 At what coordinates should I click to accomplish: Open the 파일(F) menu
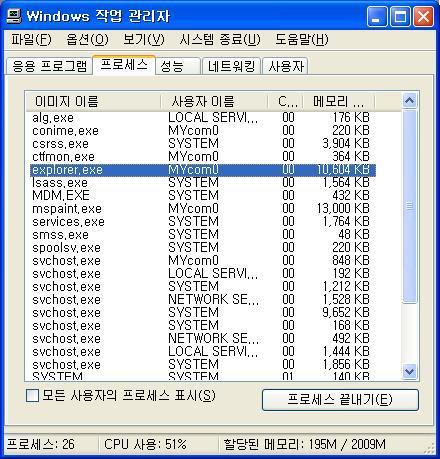point(31,39)
